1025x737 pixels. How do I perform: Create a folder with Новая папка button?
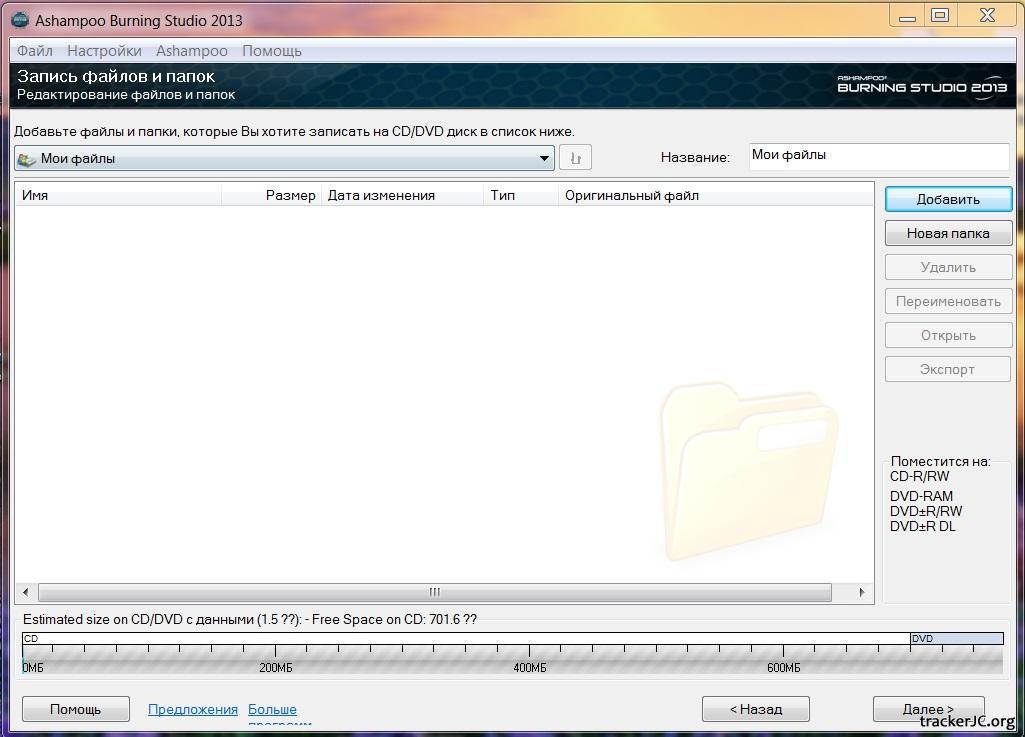tap(947, 233)
